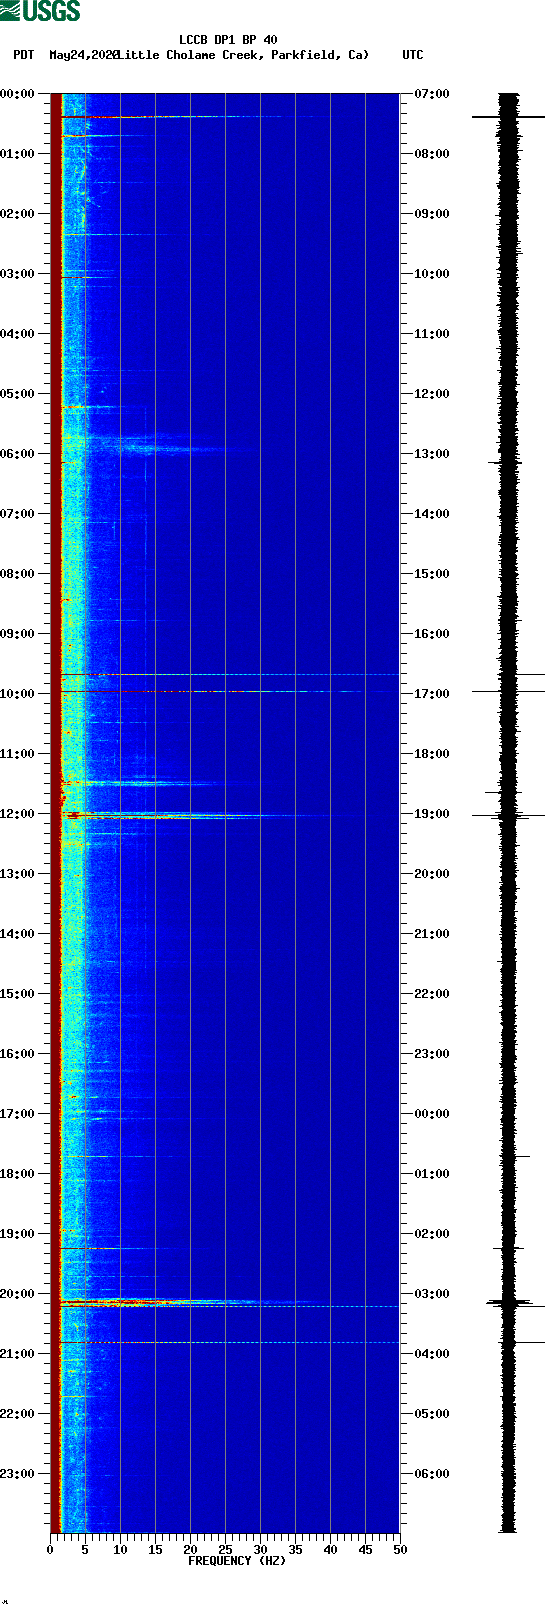
Task: Click the '00:00' PDT time label
Action: point(18,94)
